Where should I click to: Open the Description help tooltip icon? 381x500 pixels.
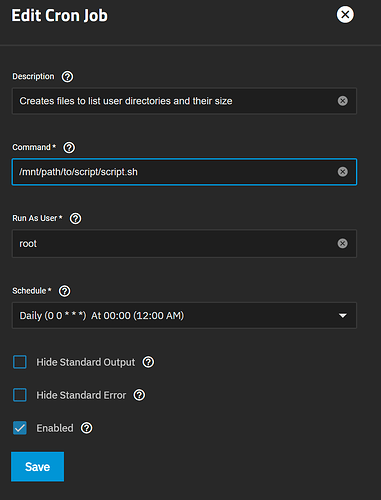(67, 77)
